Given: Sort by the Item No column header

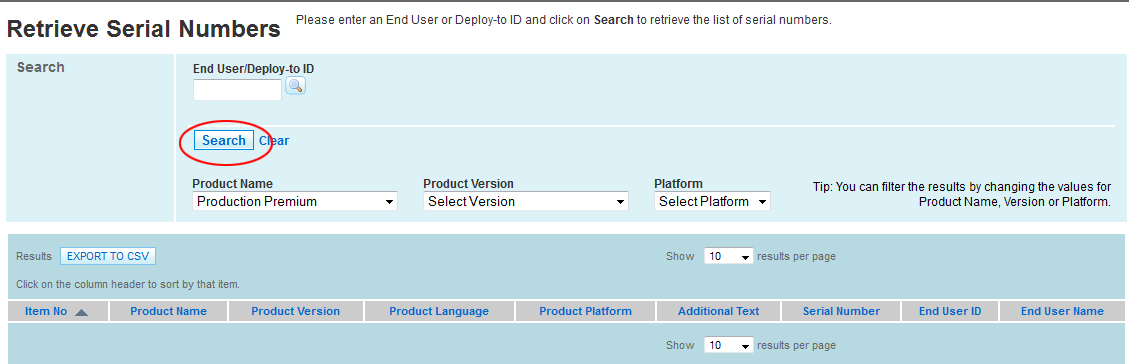Looking at the screenshot, I should (x=46, y=311).
